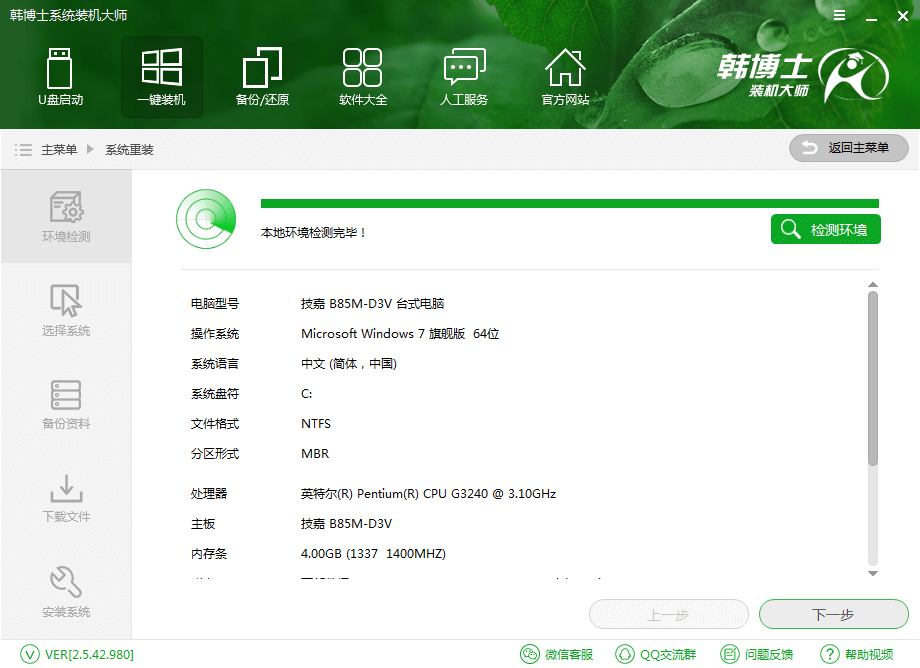The image size is (920, 668).
Task: Click 中文 (简体，中国) language value
Action: (x=349, y=364)
